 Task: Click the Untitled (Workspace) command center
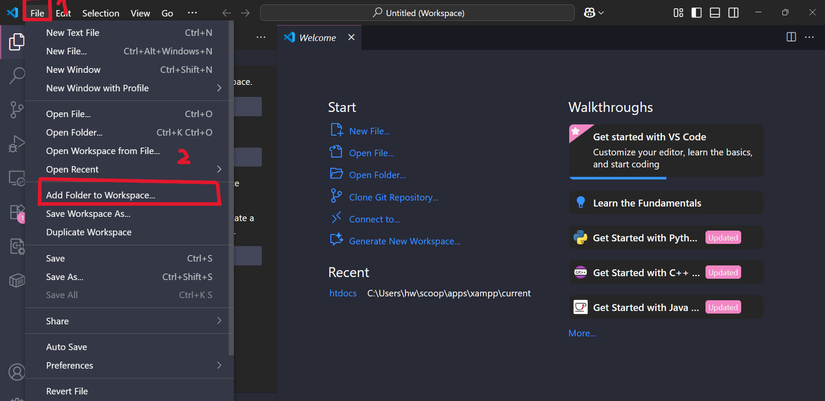(417, 13)
